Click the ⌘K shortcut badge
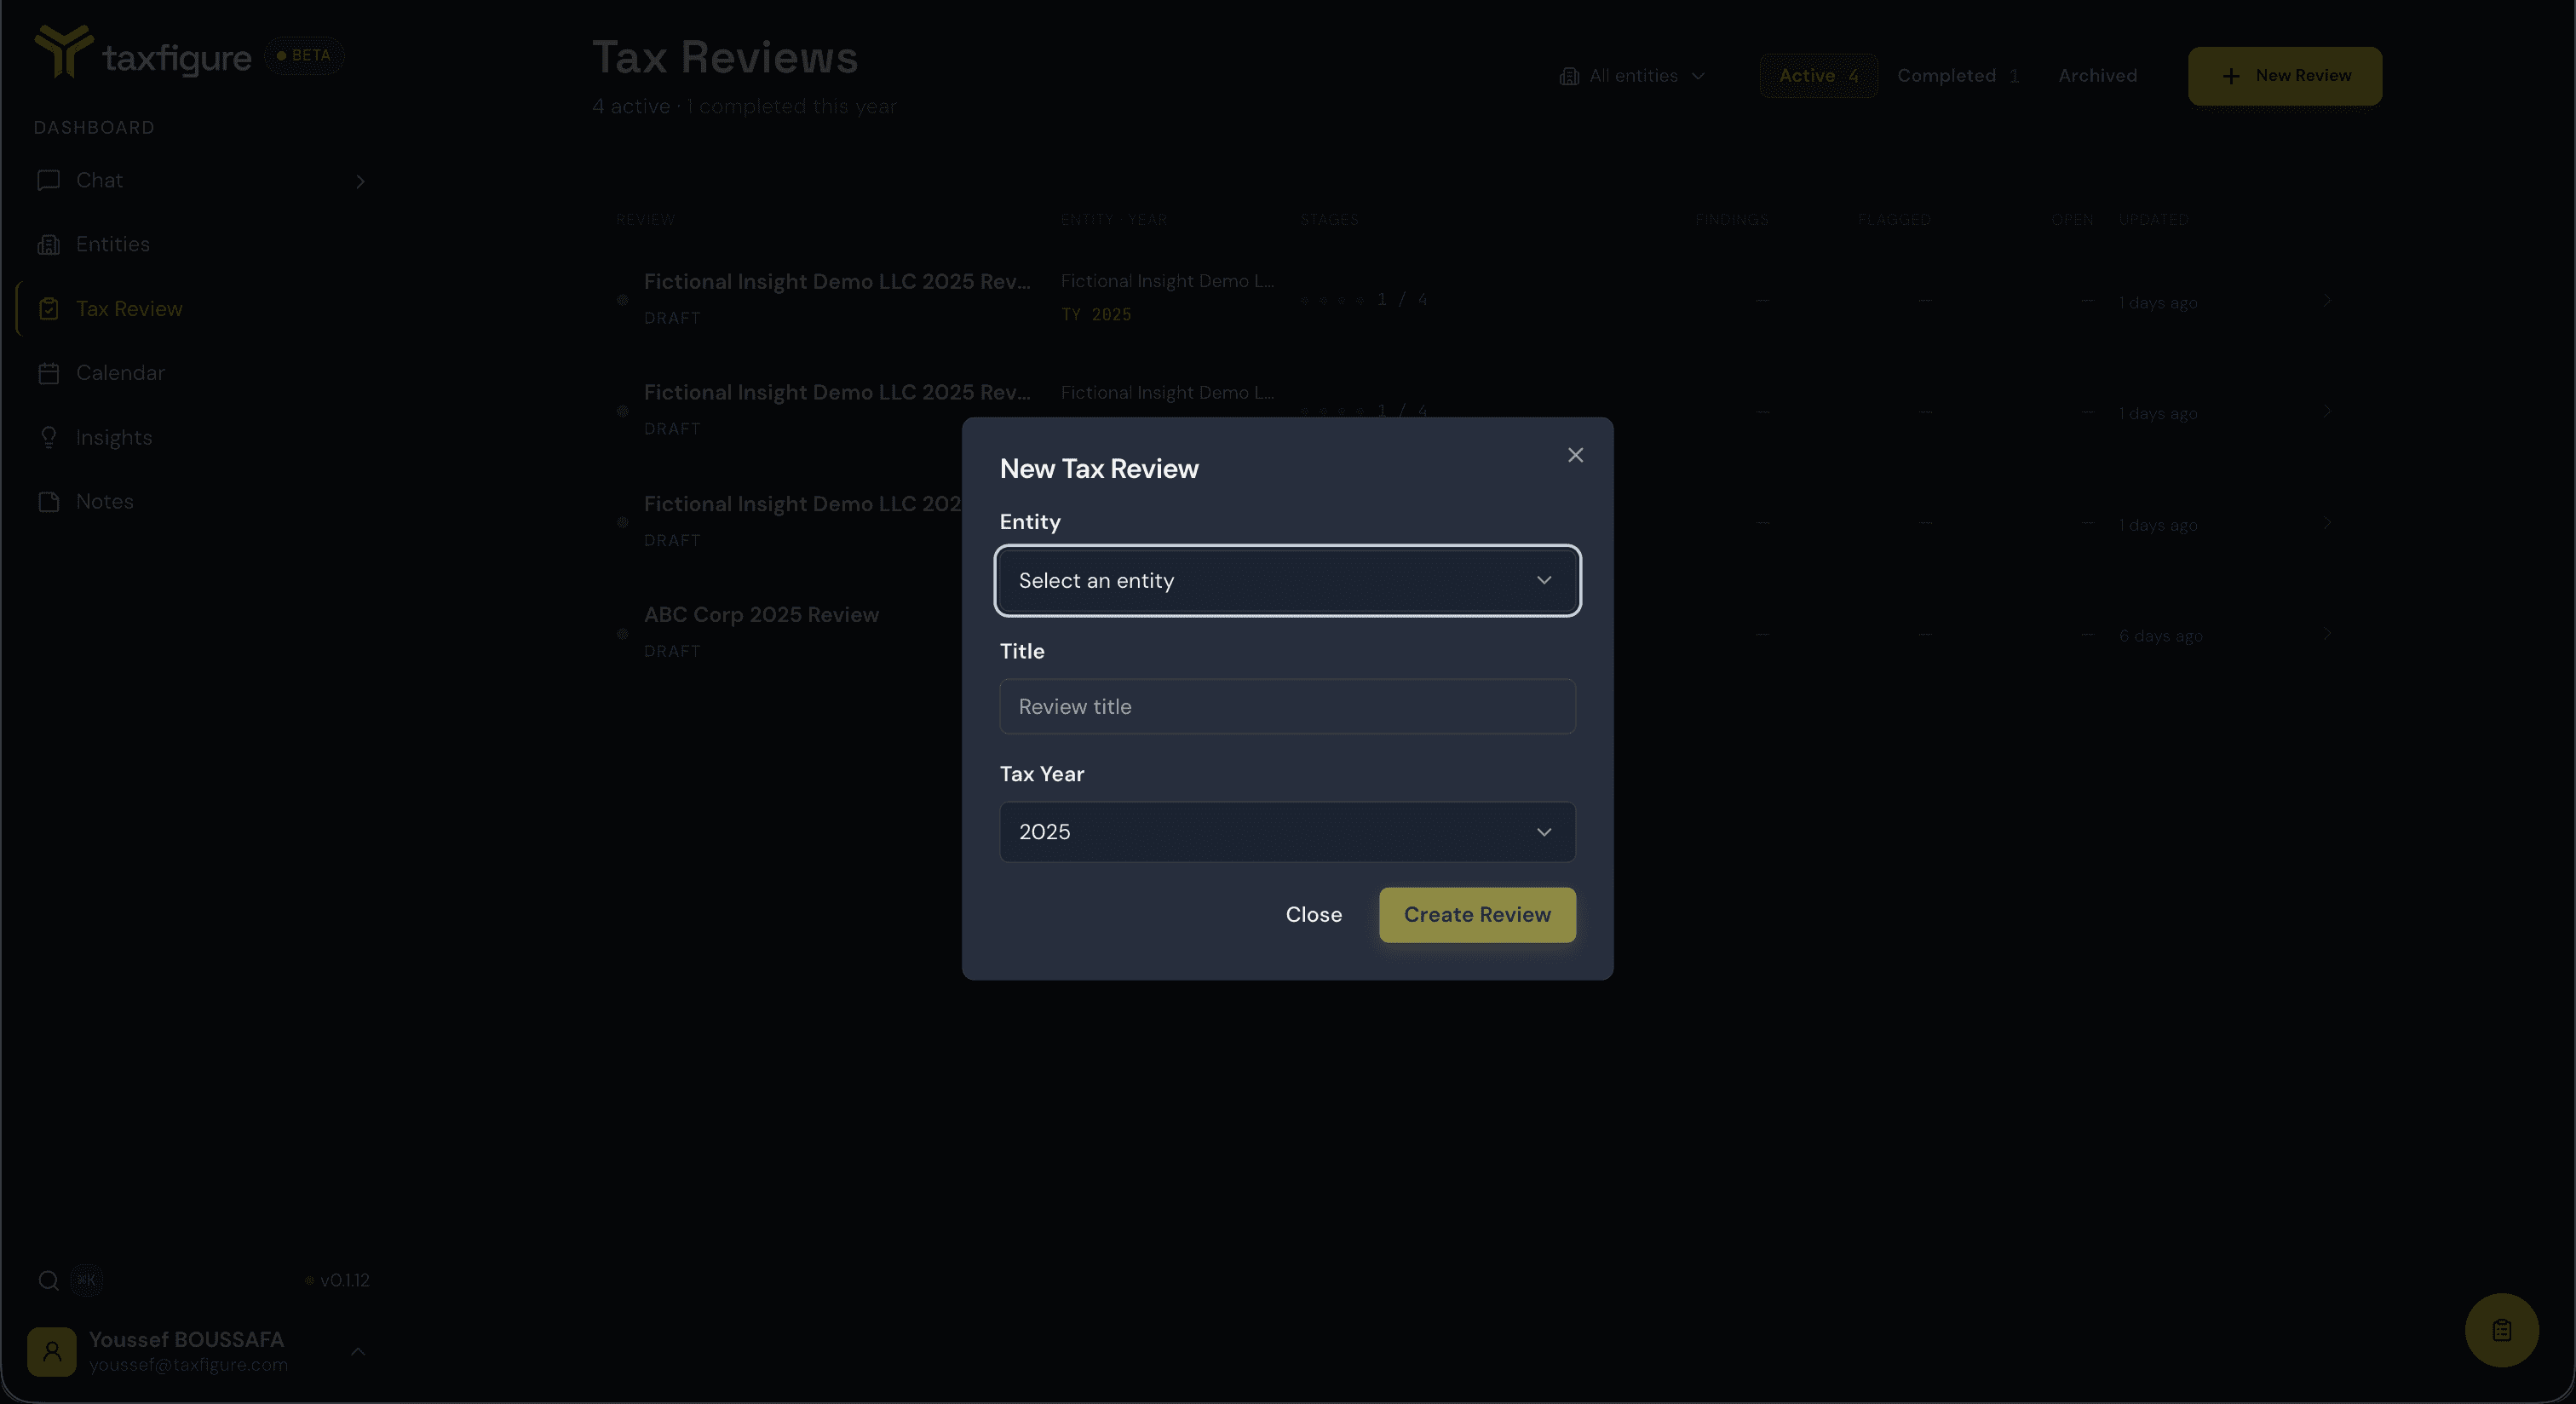This screenshot has width=2576, height=1404. pos(86,1280)
